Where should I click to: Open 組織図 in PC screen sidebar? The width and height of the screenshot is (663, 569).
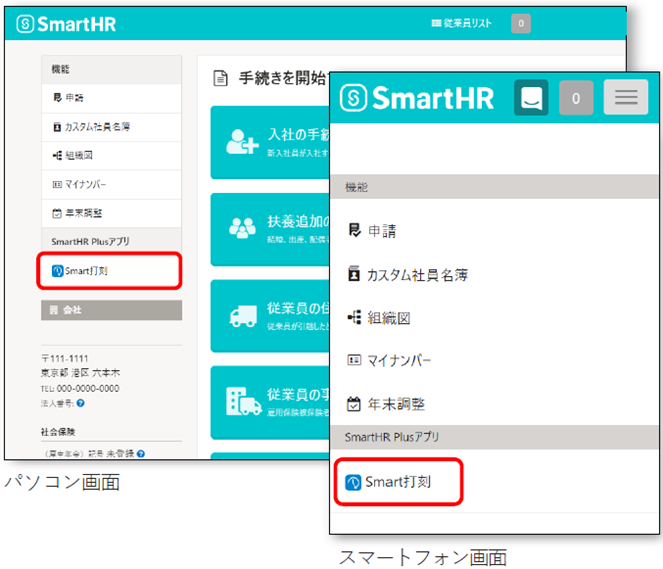[x=111, y=156]
